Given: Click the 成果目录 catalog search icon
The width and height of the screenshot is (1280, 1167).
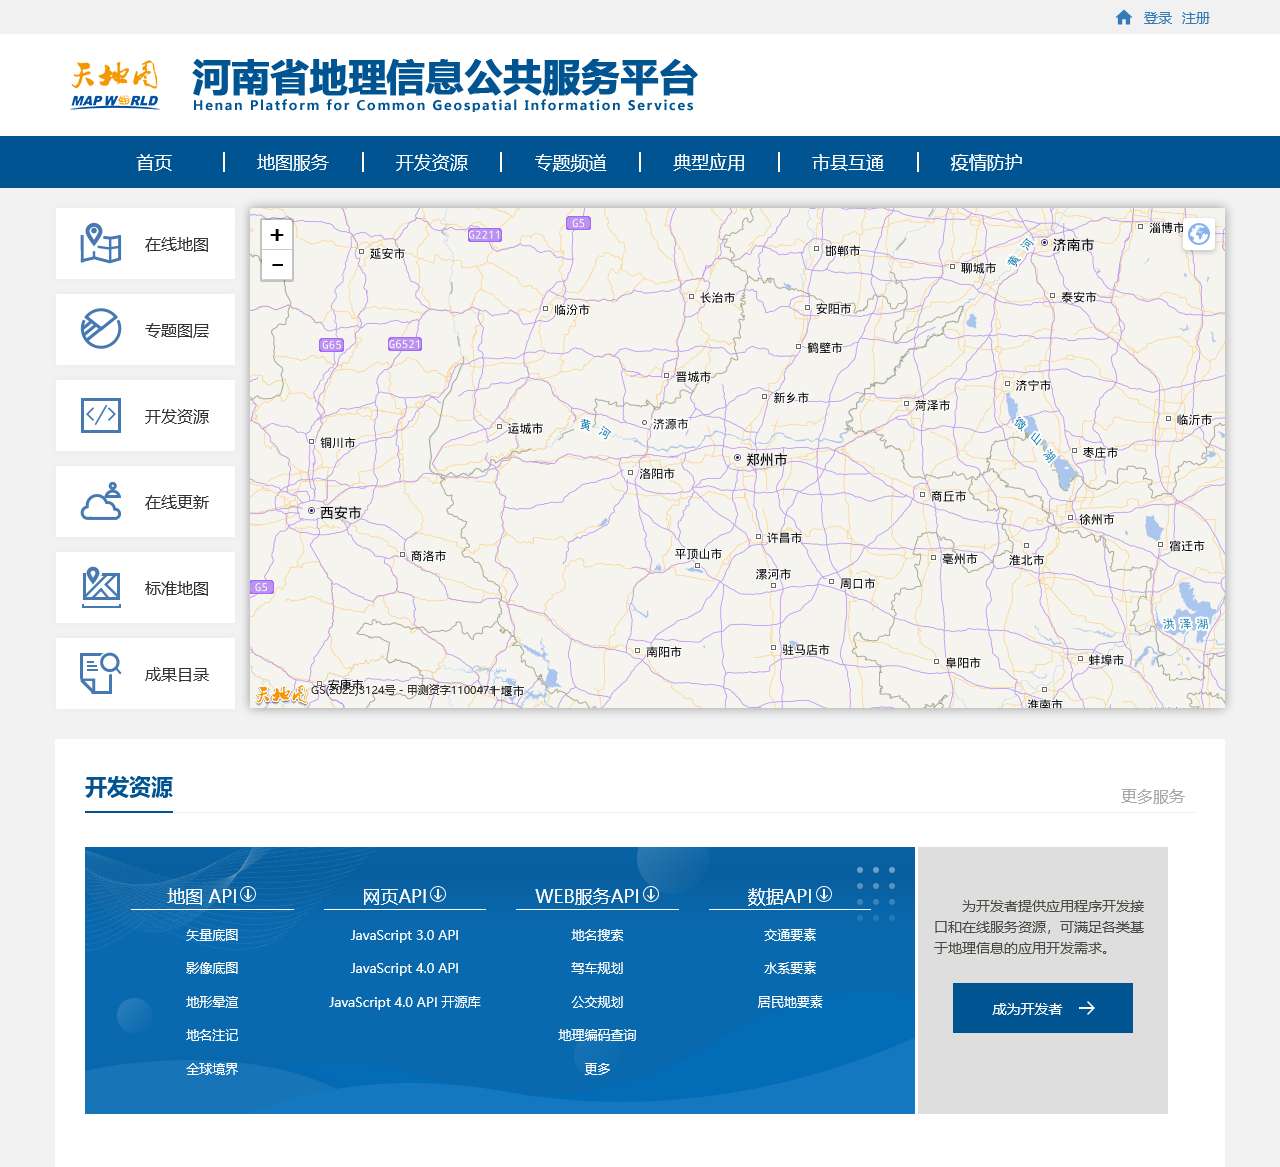Looking at the screenshot, I should [101, 673].
